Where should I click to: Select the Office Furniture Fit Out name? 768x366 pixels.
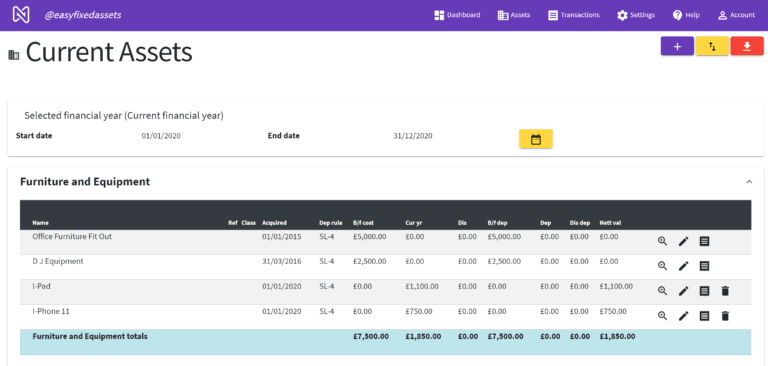point(72,237)
